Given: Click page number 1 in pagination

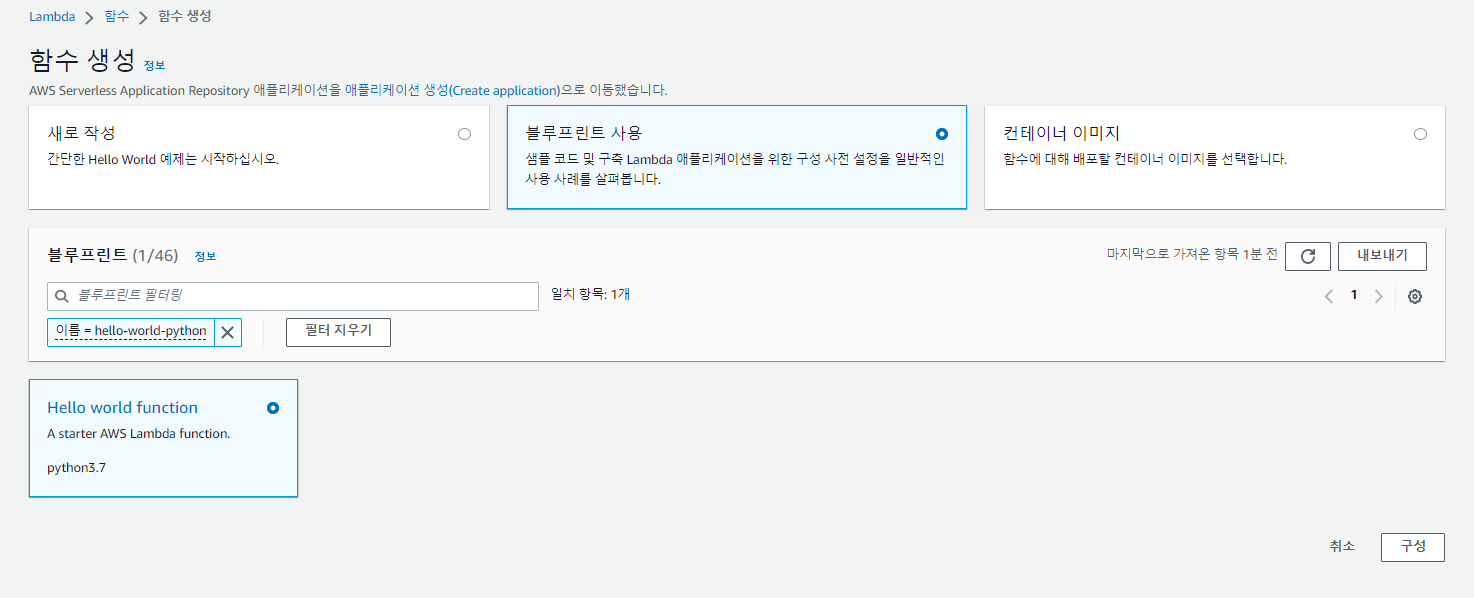Looking at the screenshot, I should (1354, 295).
